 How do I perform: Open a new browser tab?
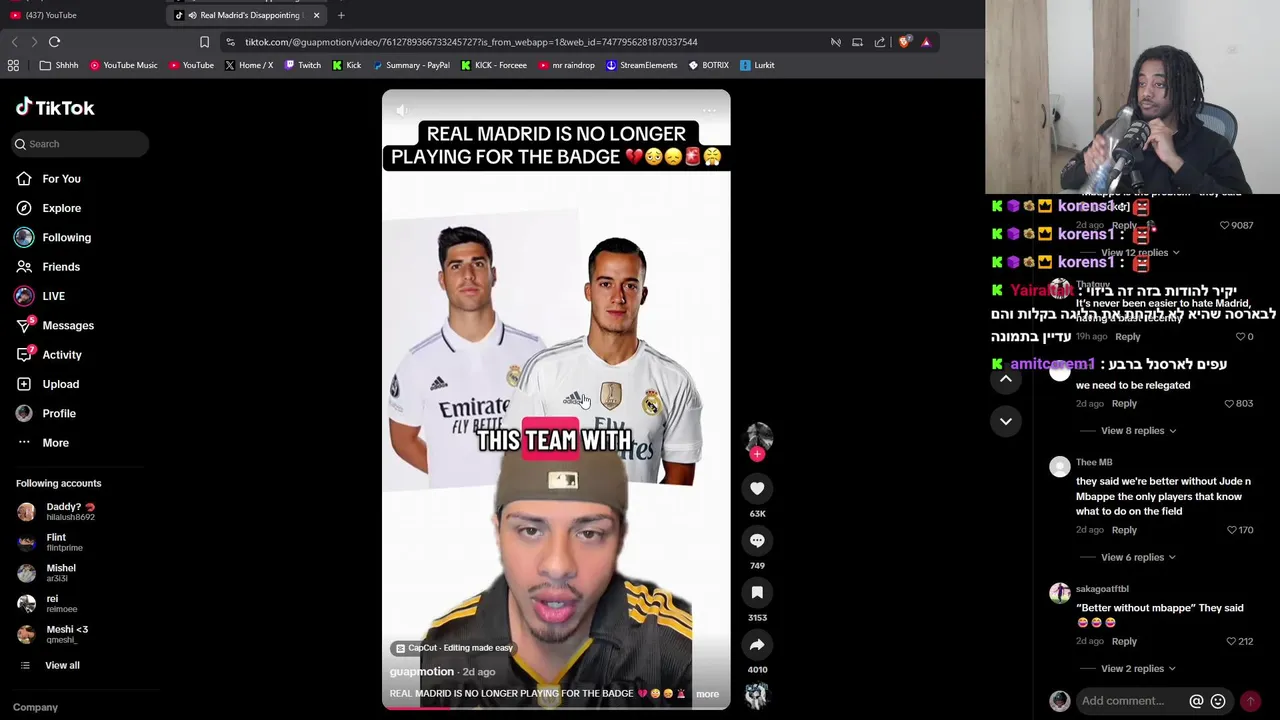(x=341, y=15)
